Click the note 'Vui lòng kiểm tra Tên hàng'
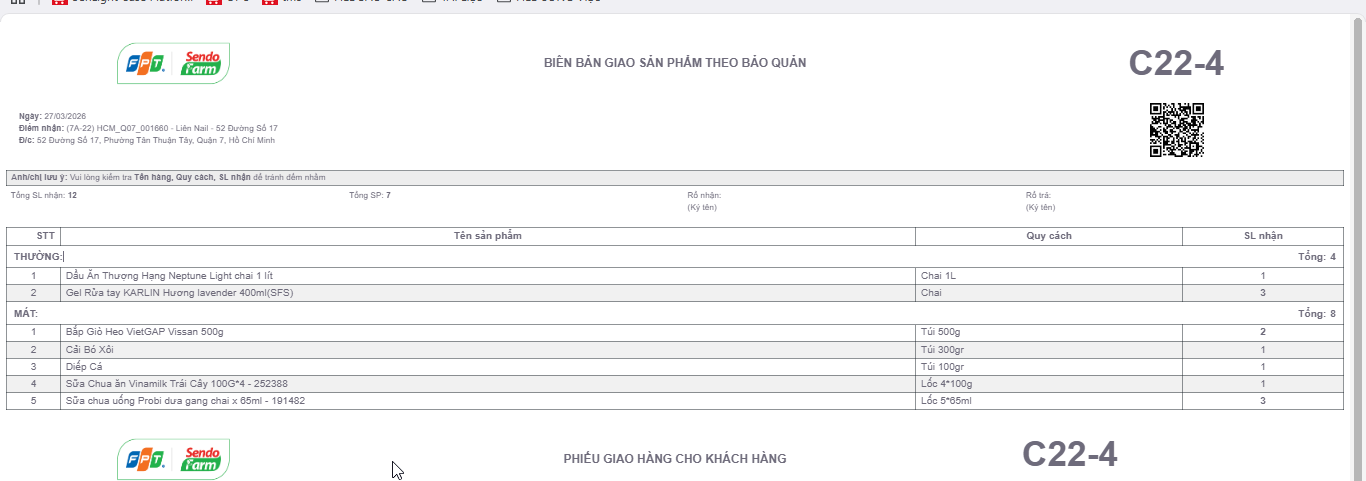1366x481 pixels. (168, 177)
